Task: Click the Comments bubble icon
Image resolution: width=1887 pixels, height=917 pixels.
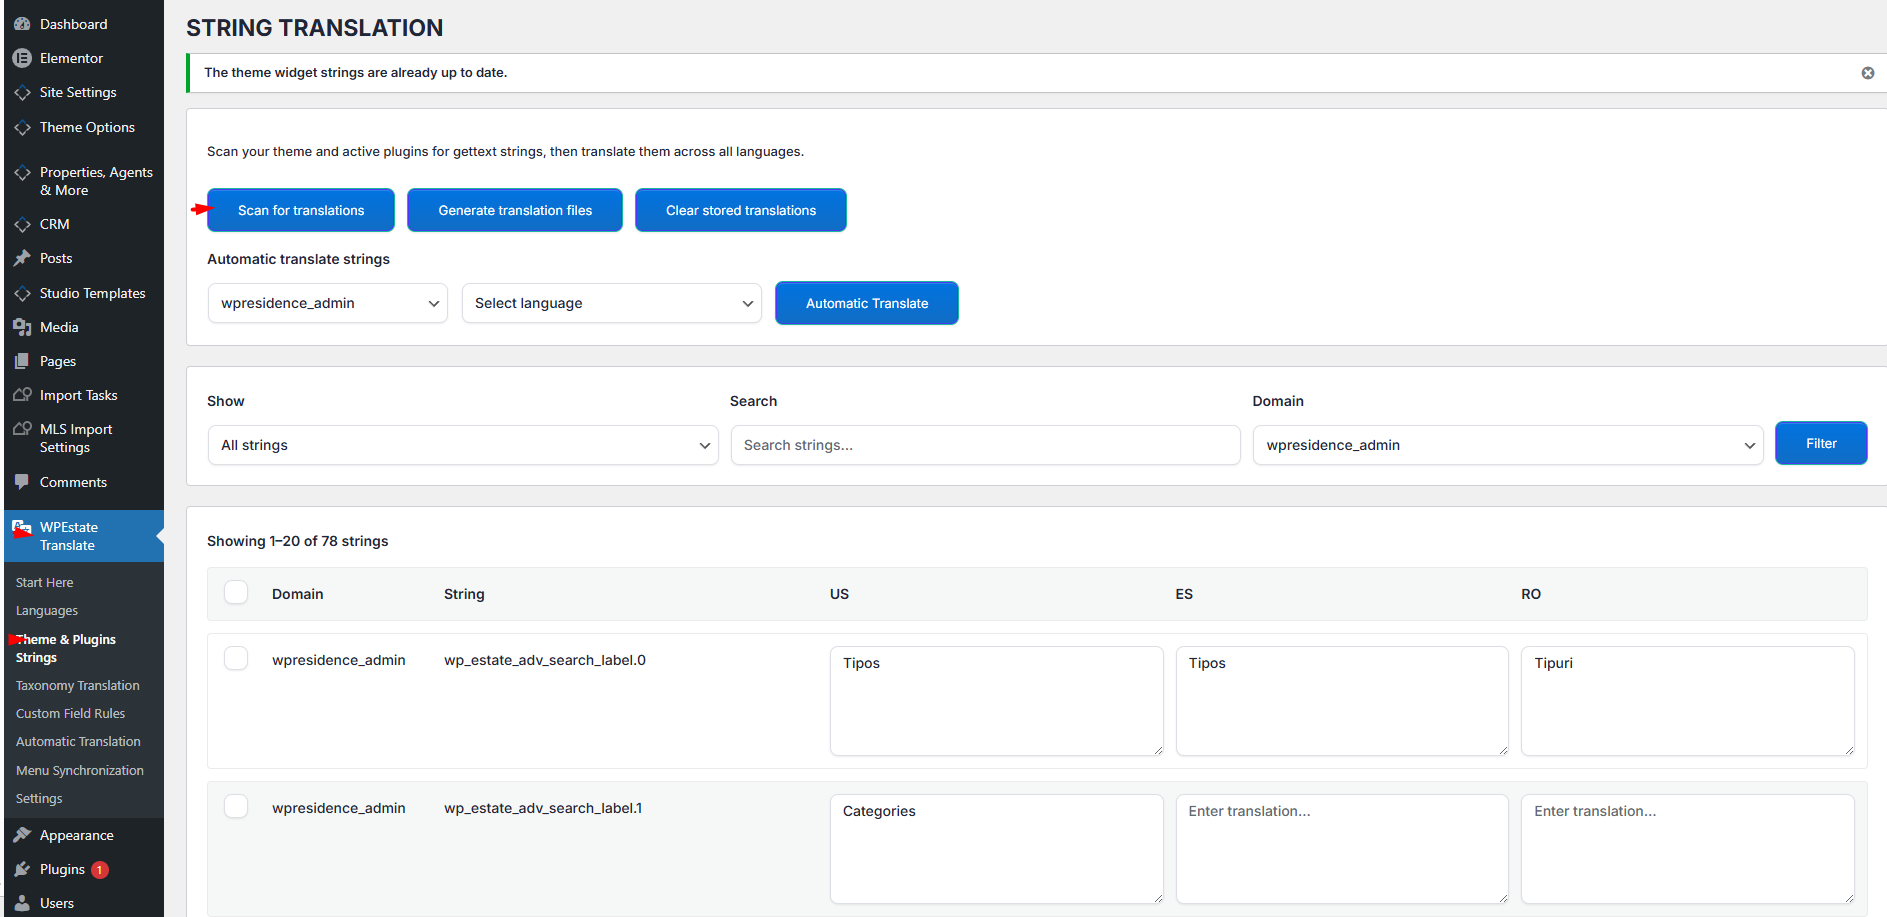Action: 22,482
